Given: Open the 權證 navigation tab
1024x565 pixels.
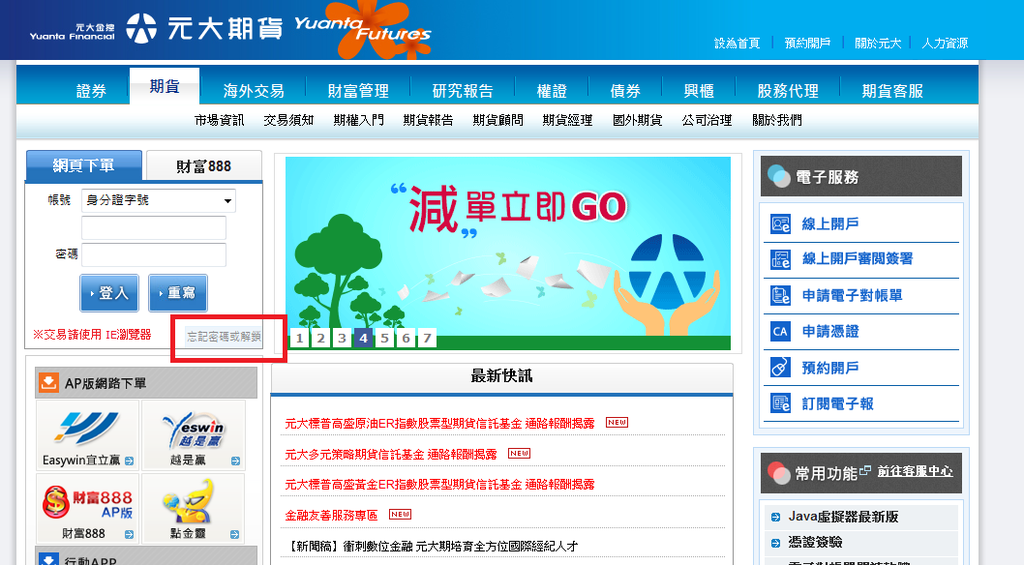Looking at the screenshot, I should point(552,91).
